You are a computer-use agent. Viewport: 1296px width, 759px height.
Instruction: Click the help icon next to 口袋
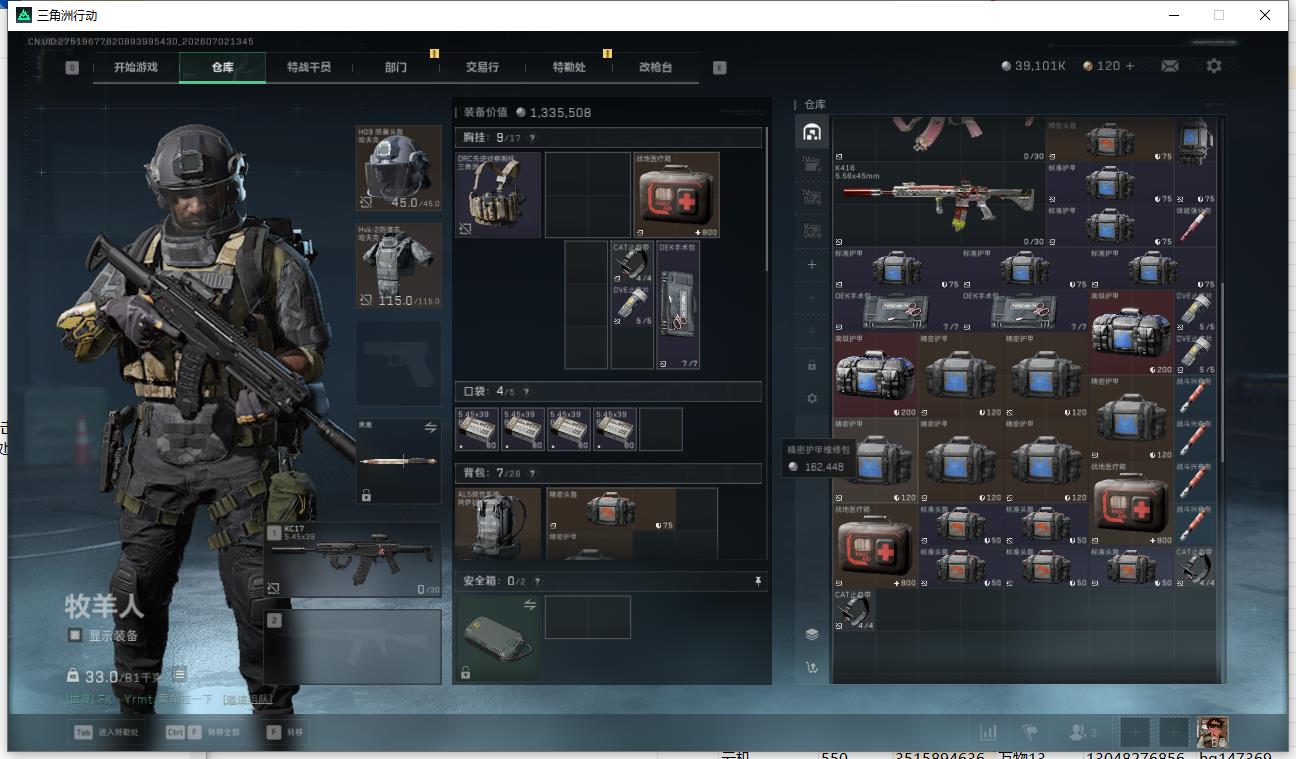pyautogui.click(x=526, y=392)
